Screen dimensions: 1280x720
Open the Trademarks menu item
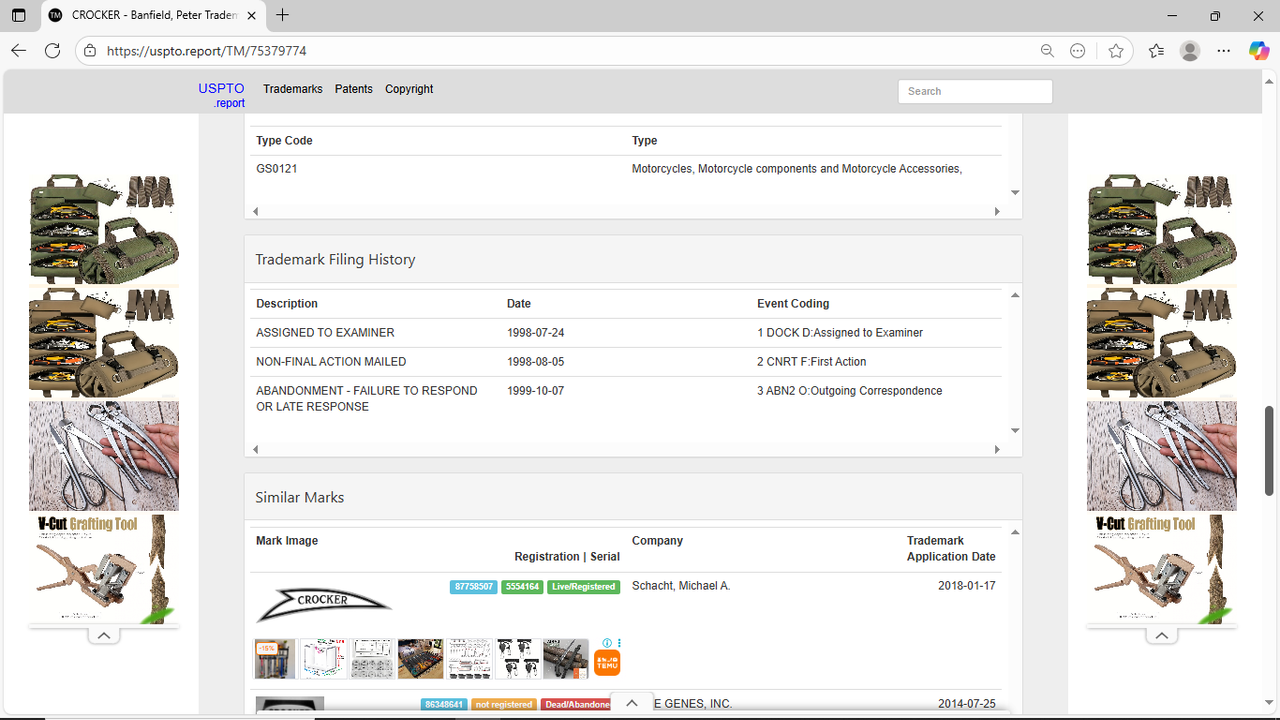click(293, 89)
